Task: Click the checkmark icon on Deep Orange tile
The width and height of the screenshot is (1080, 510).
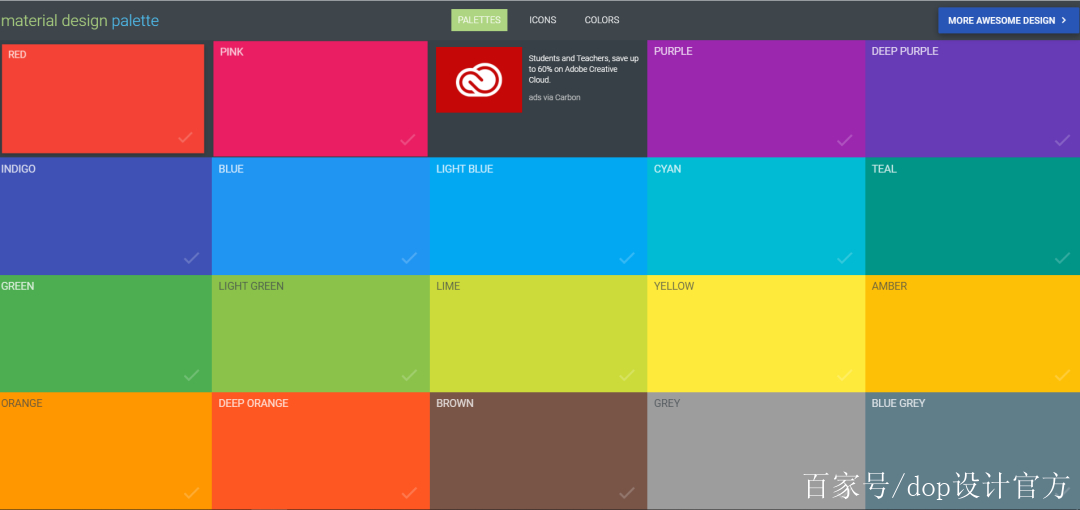Action: click(409, 493)
